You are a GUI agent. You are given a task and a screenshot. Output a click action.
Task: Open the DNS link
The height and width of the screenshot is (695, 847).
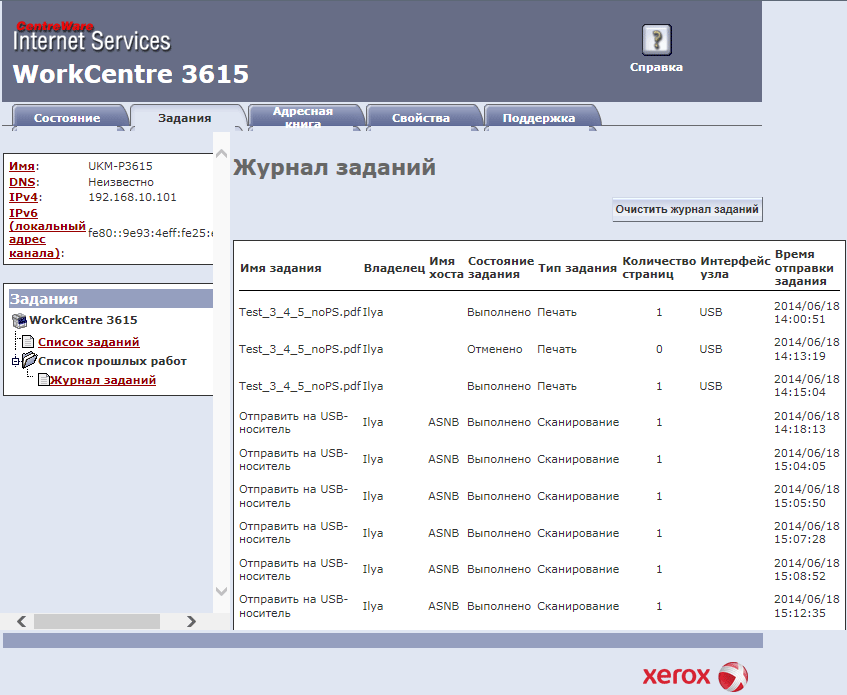tap(22, 182)
